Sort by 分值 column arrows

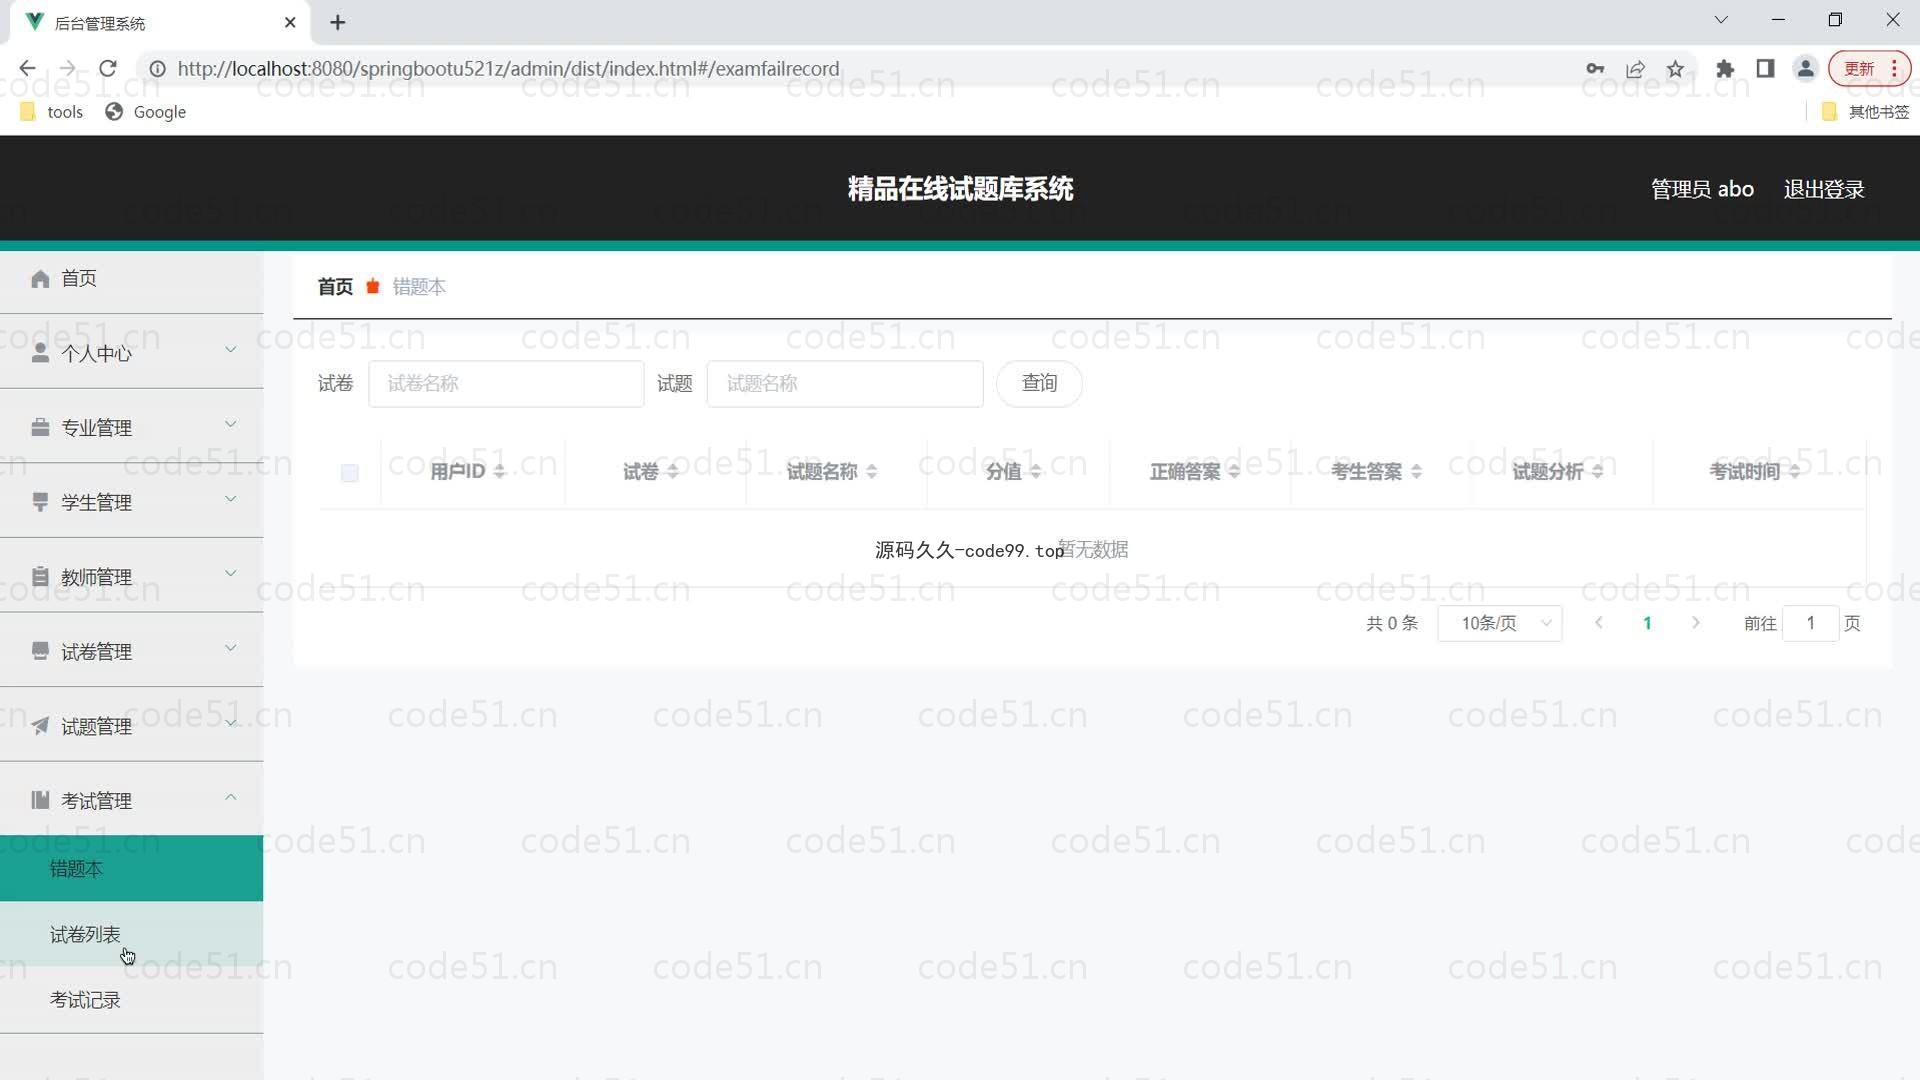click(1036, 471)
